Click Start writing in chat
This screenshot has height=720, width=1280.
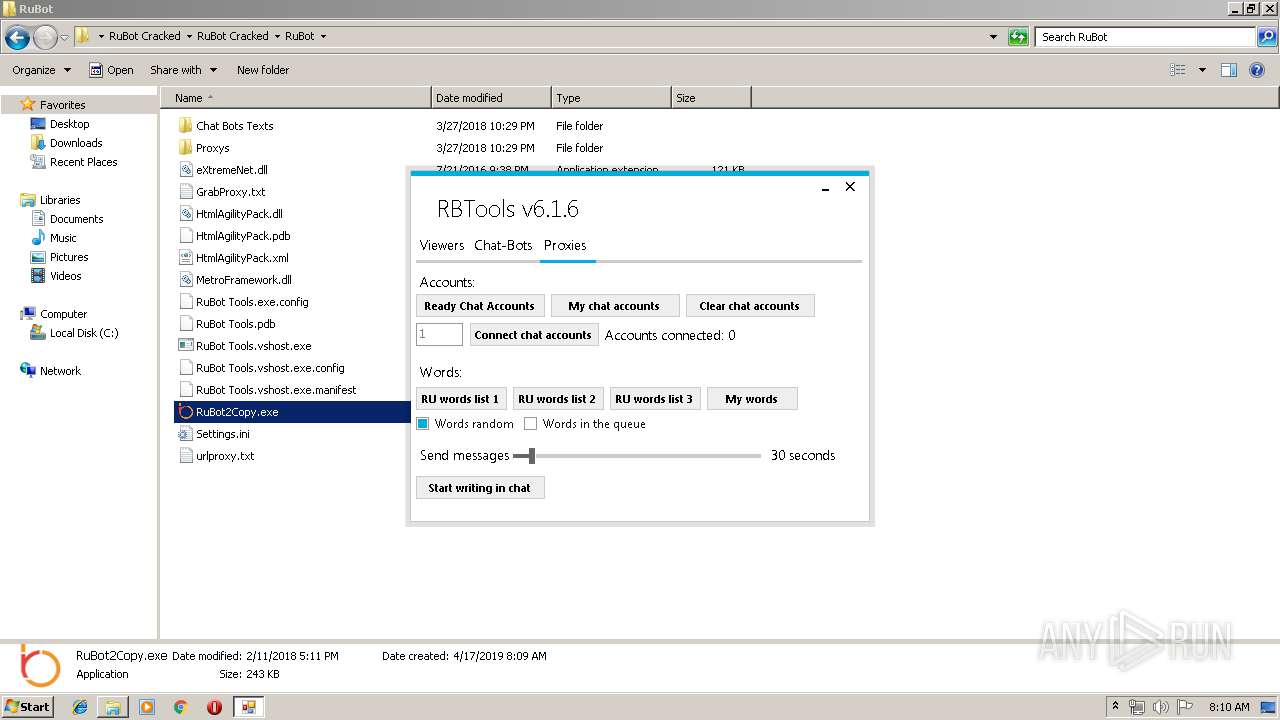[x=480, y=488]
